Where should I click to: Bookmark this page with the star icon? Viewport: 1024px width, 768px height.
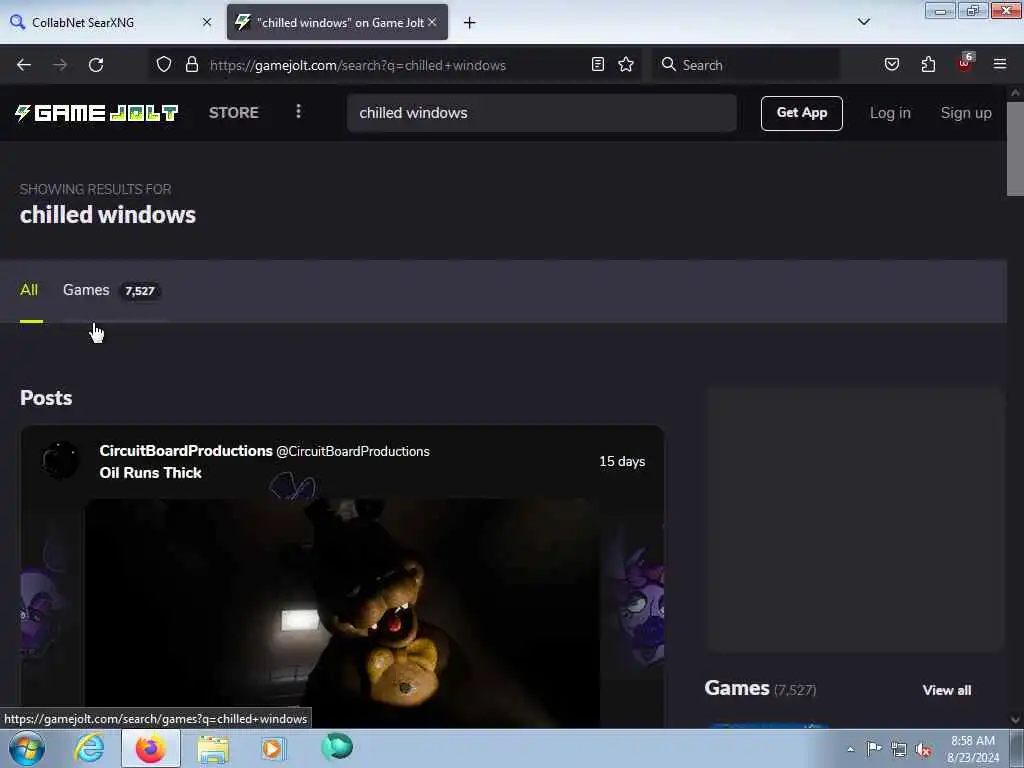coord(626,65)
